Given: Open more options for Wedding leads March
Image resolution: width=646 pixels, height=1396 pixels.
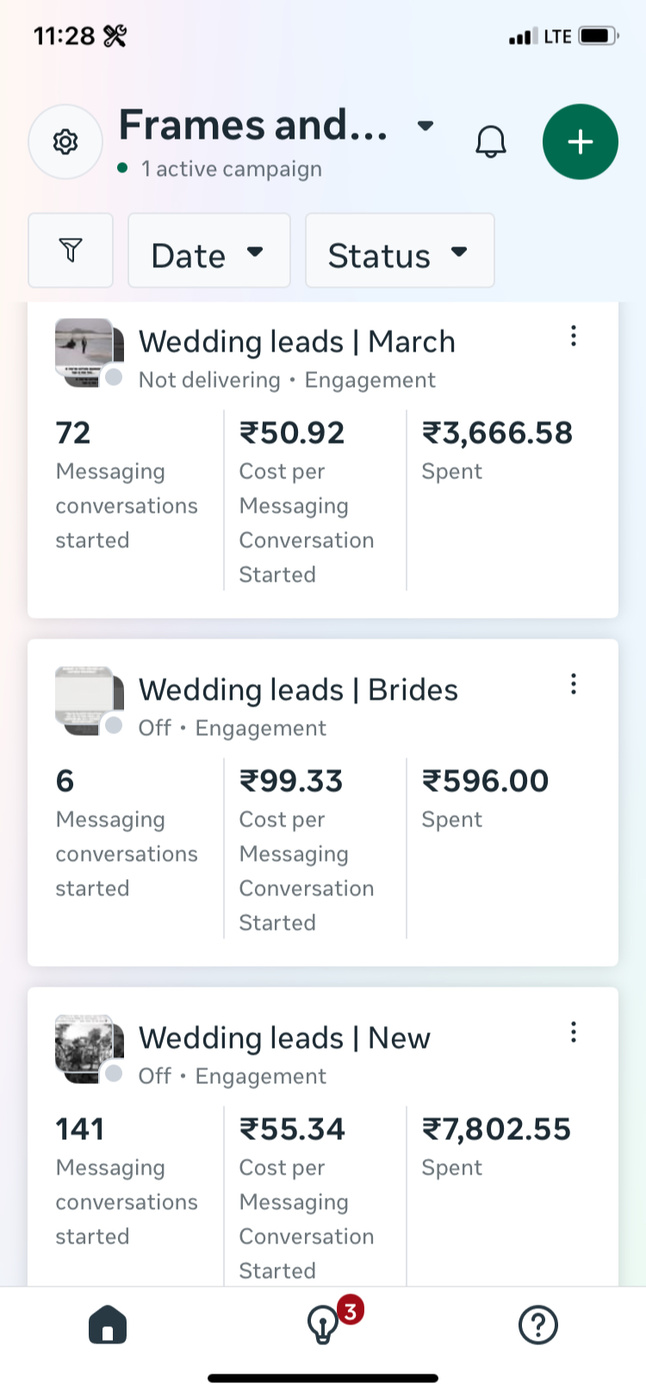Looking at the screenshot, I should click(x=573, y=336).
